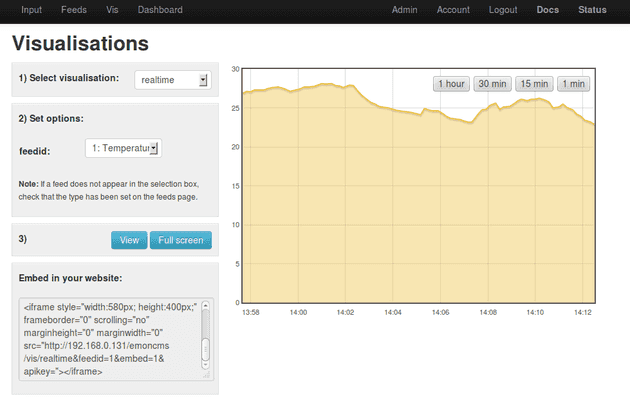This screenshot has width=630, height=414.
Task: Switch graph window to 15 min
Action: tap(533, 84)
